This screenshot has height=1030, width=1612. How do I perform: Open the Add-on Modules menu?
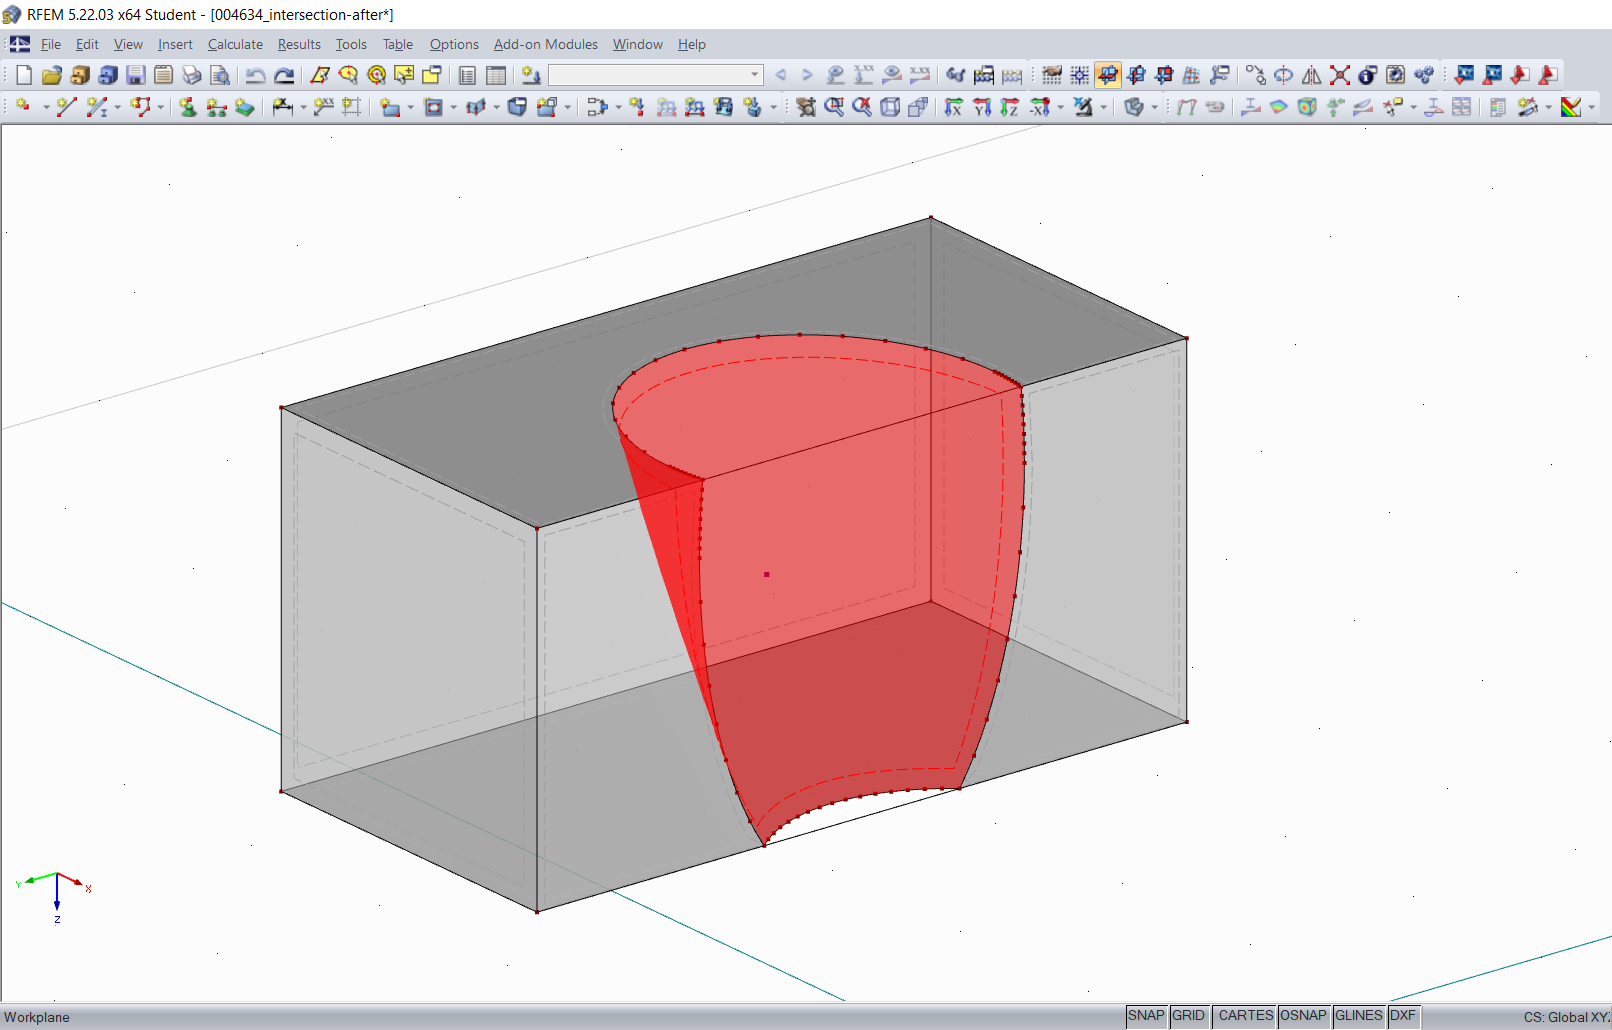pos(546,44)
